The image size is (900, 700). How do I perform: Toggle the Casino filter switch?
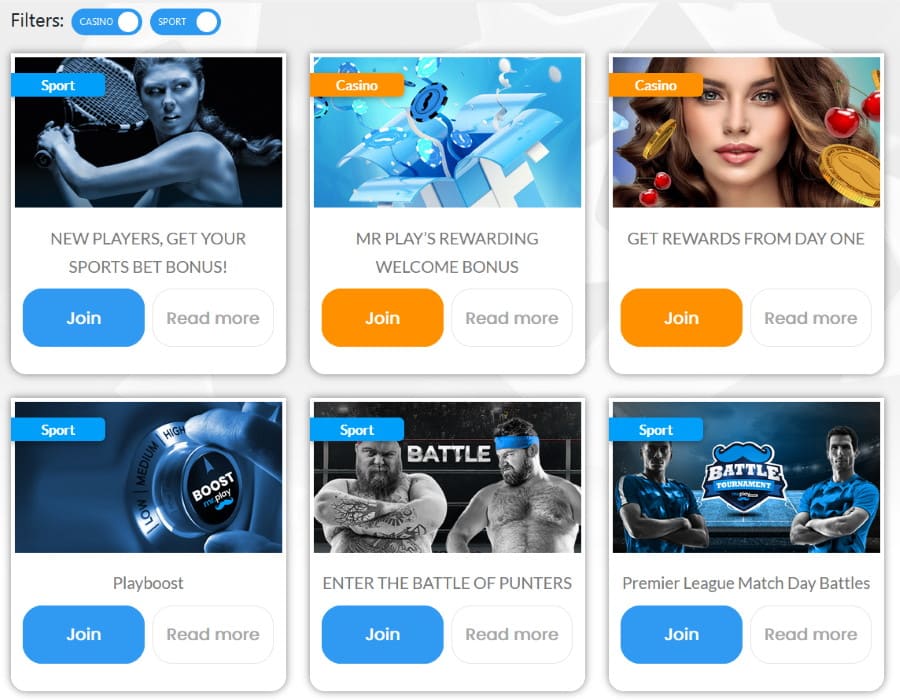tap(106, 22)
